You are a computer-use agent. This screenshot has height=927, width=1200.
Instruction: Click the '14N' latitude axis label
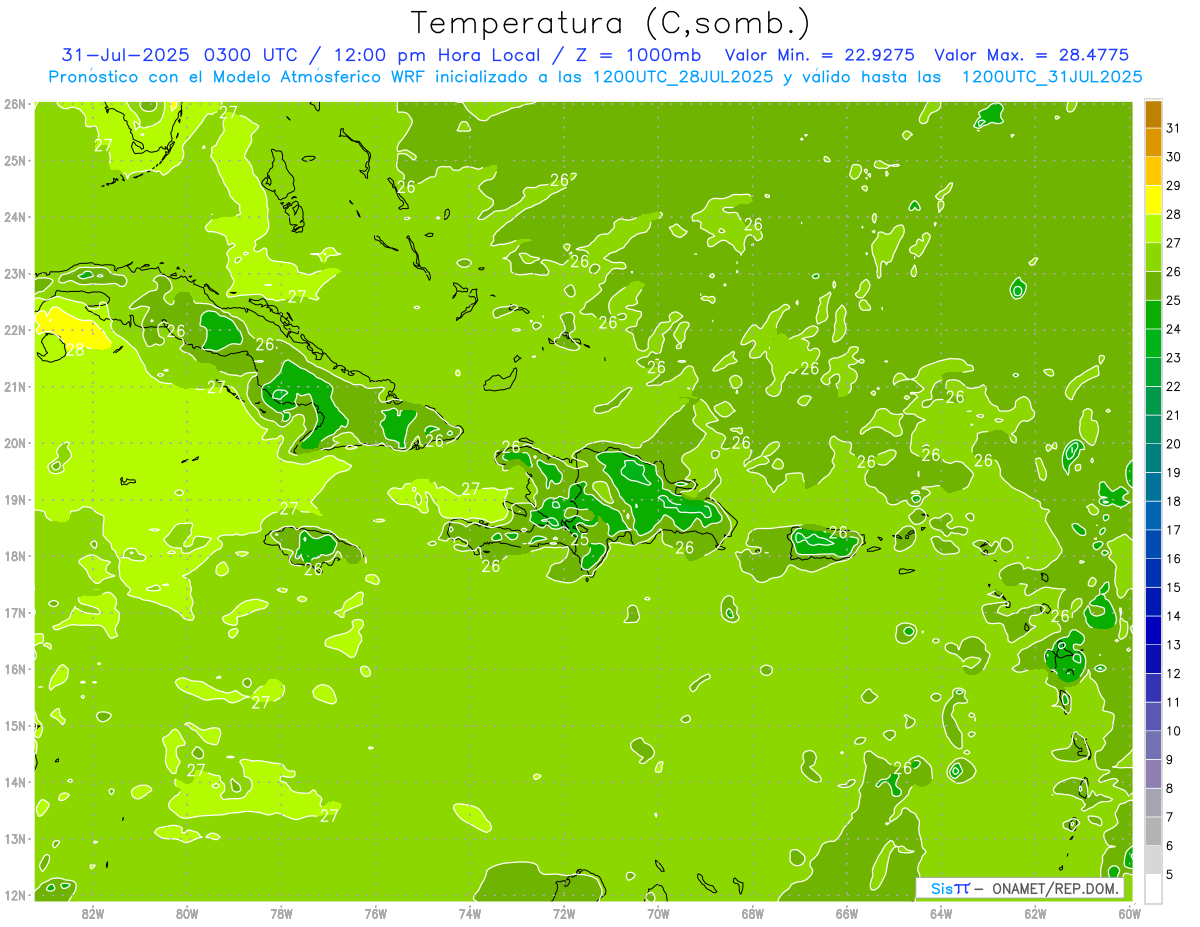coord(15,782)
